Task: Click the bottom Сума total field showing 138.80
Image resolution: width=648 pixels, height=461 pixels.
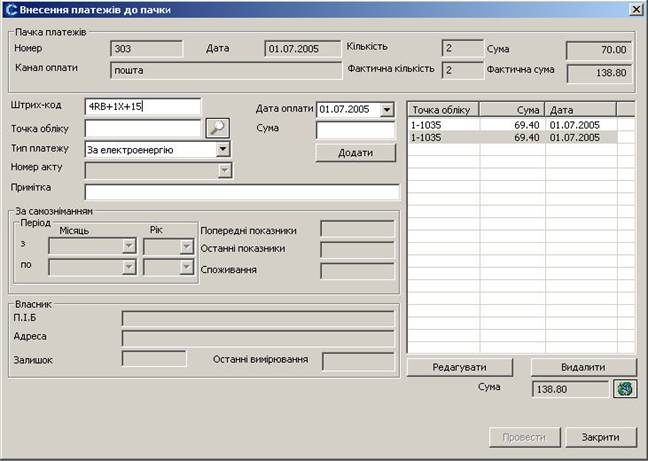Action: click(x=570, y=389)
